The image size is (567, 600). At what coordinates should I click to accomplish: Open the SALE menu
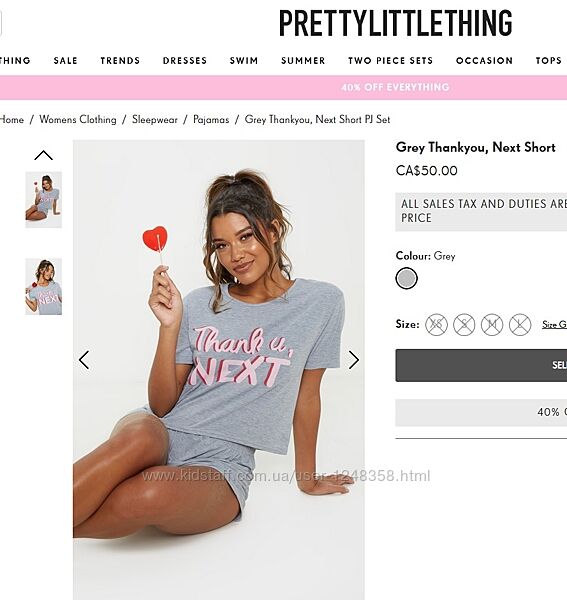point(65,60)
